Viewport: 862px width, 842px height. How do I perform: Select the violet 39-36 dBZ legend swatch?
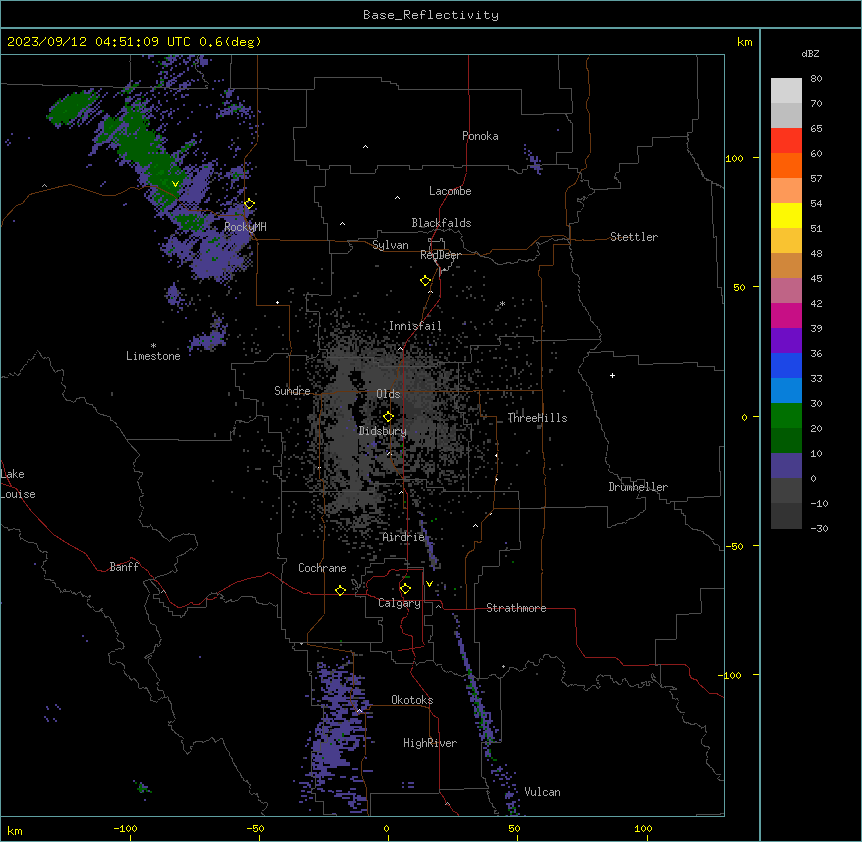pyautogui.click(x=786, y=341)
